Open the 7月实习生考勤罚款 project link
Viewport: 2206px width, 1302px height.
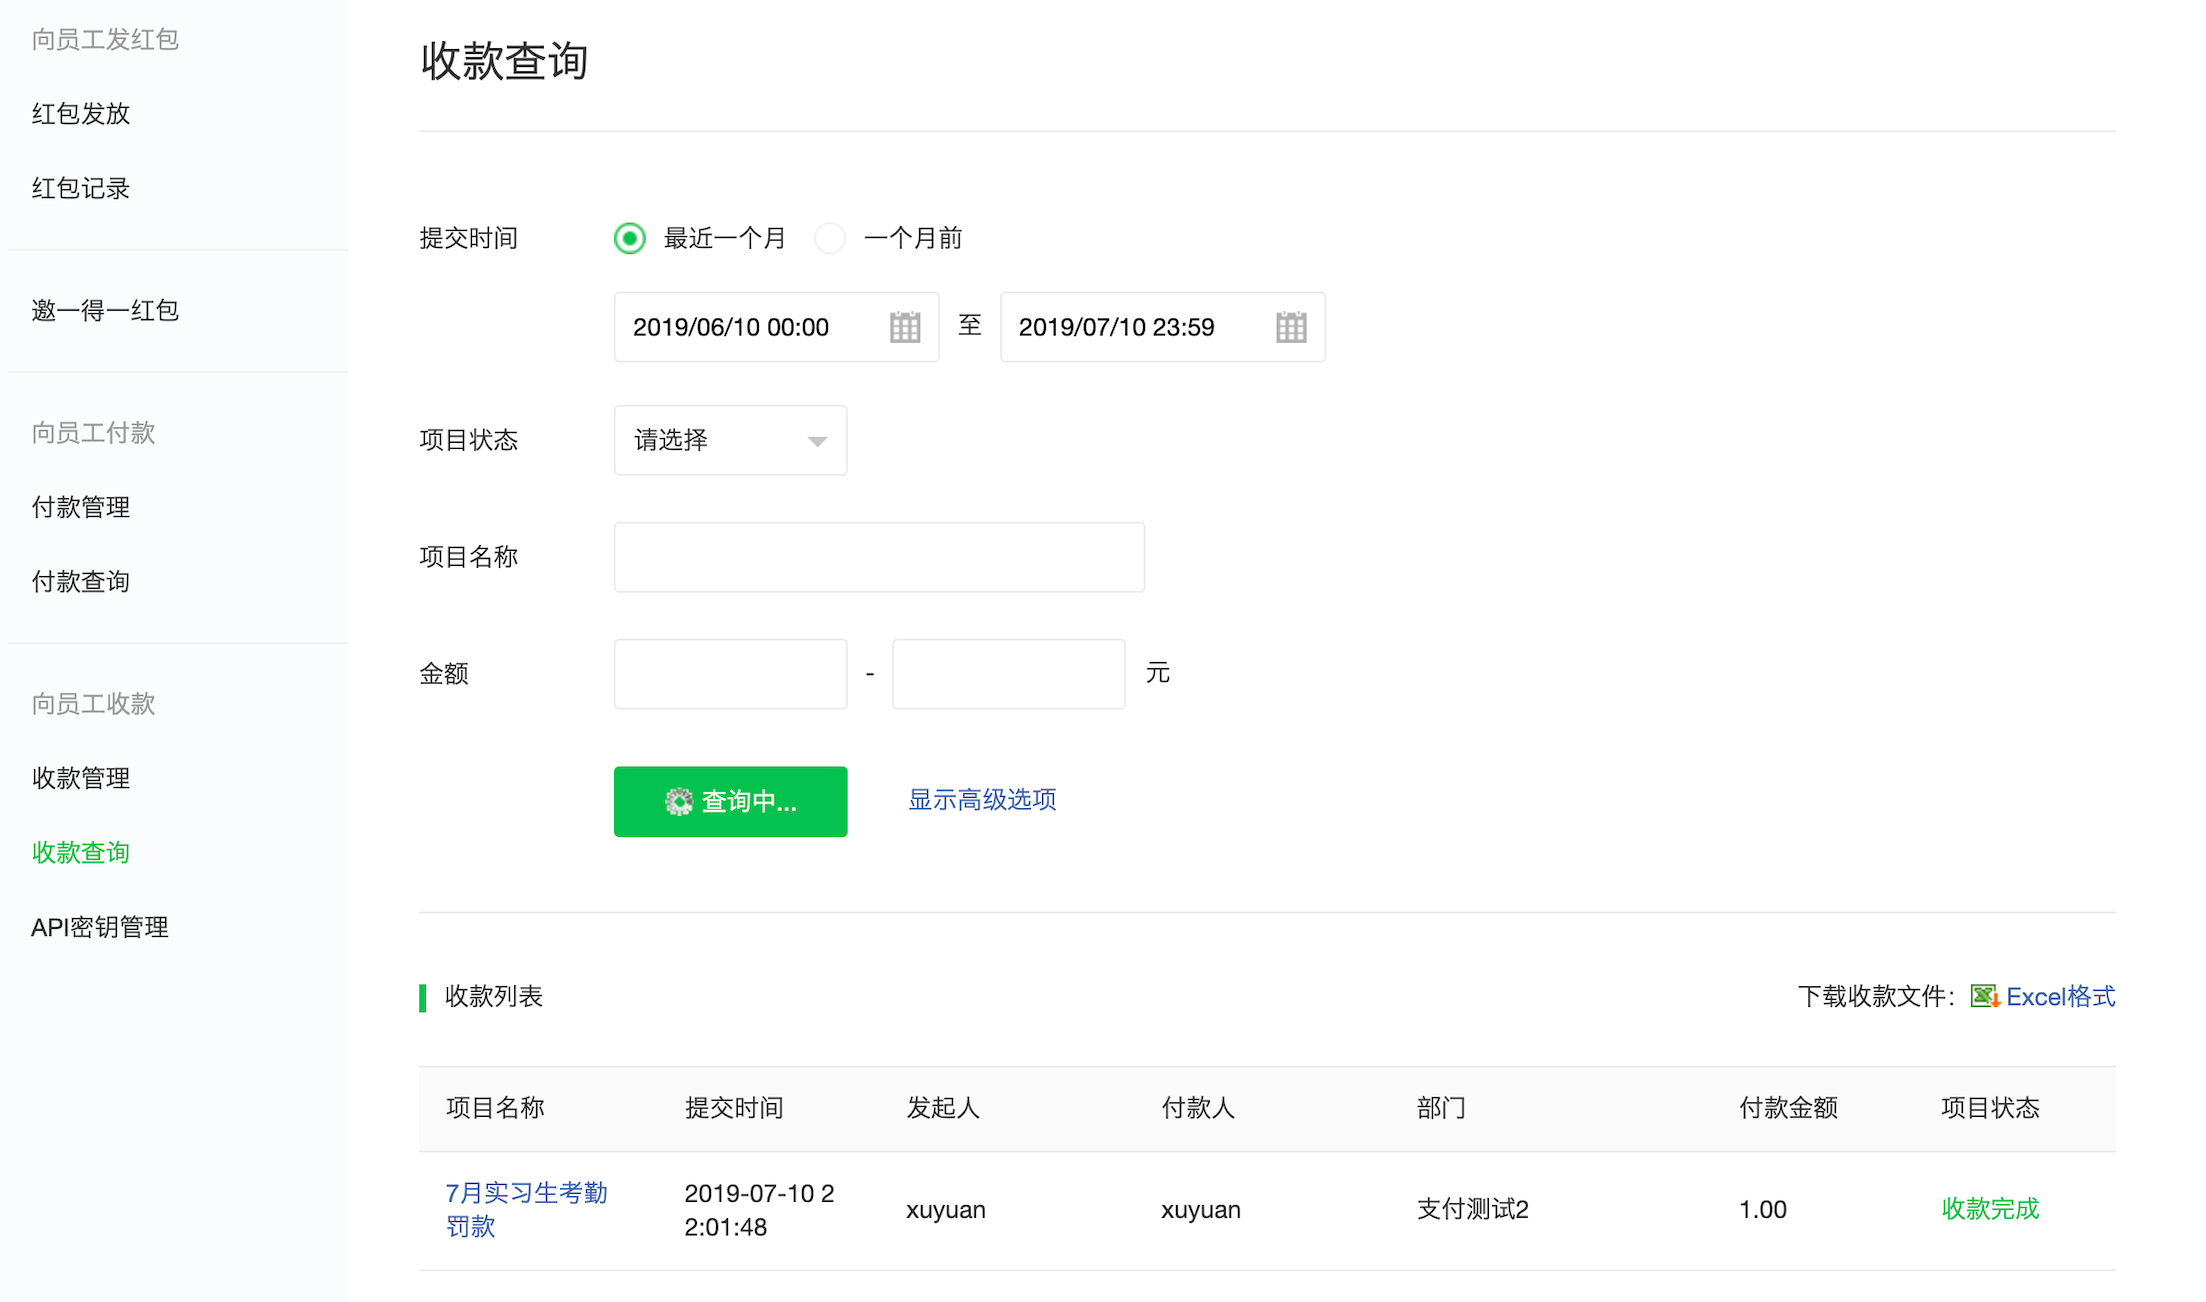click(x=526, y=1209)
